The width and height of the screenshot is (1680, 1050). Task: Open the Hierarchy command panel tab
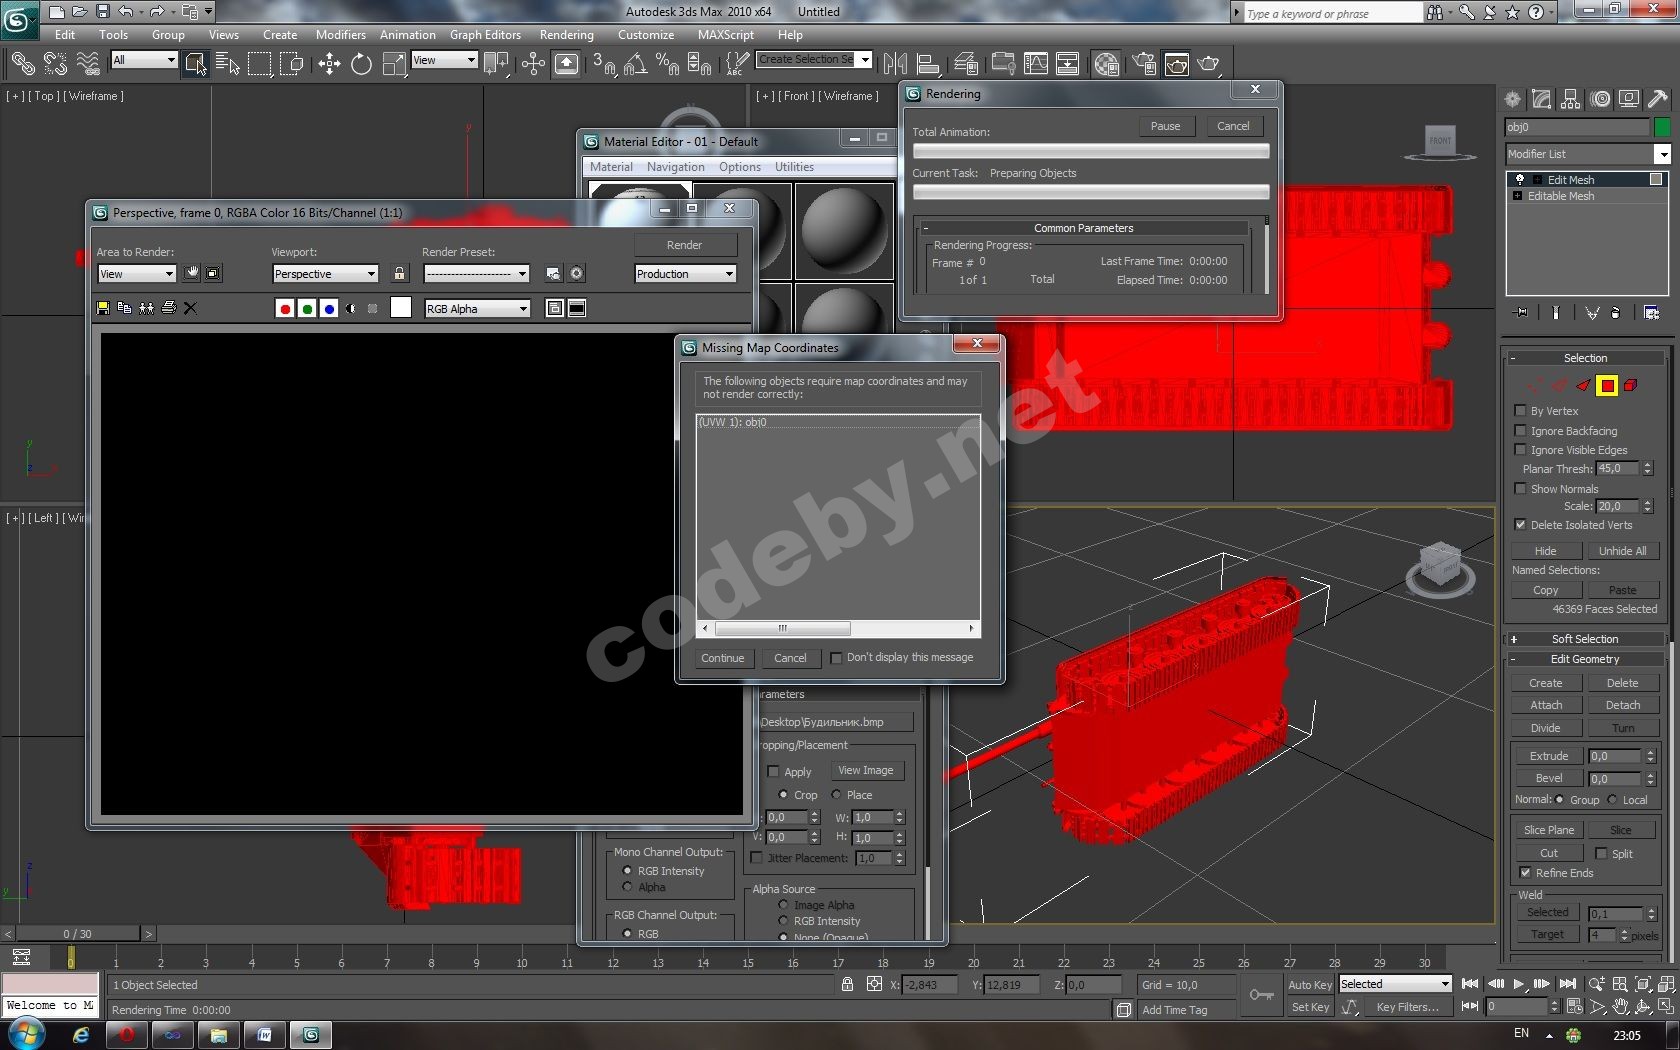click(x=1570, y=99)
